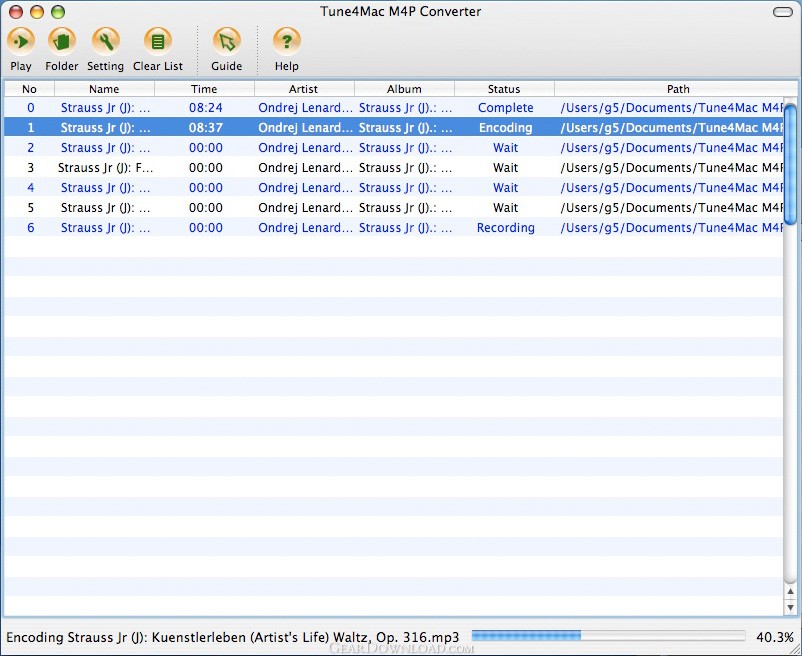Image resolution: width=802 pixels, height=656 pixels.
Task: Click the Play toolbar icon
Action: tap(21, 41)
